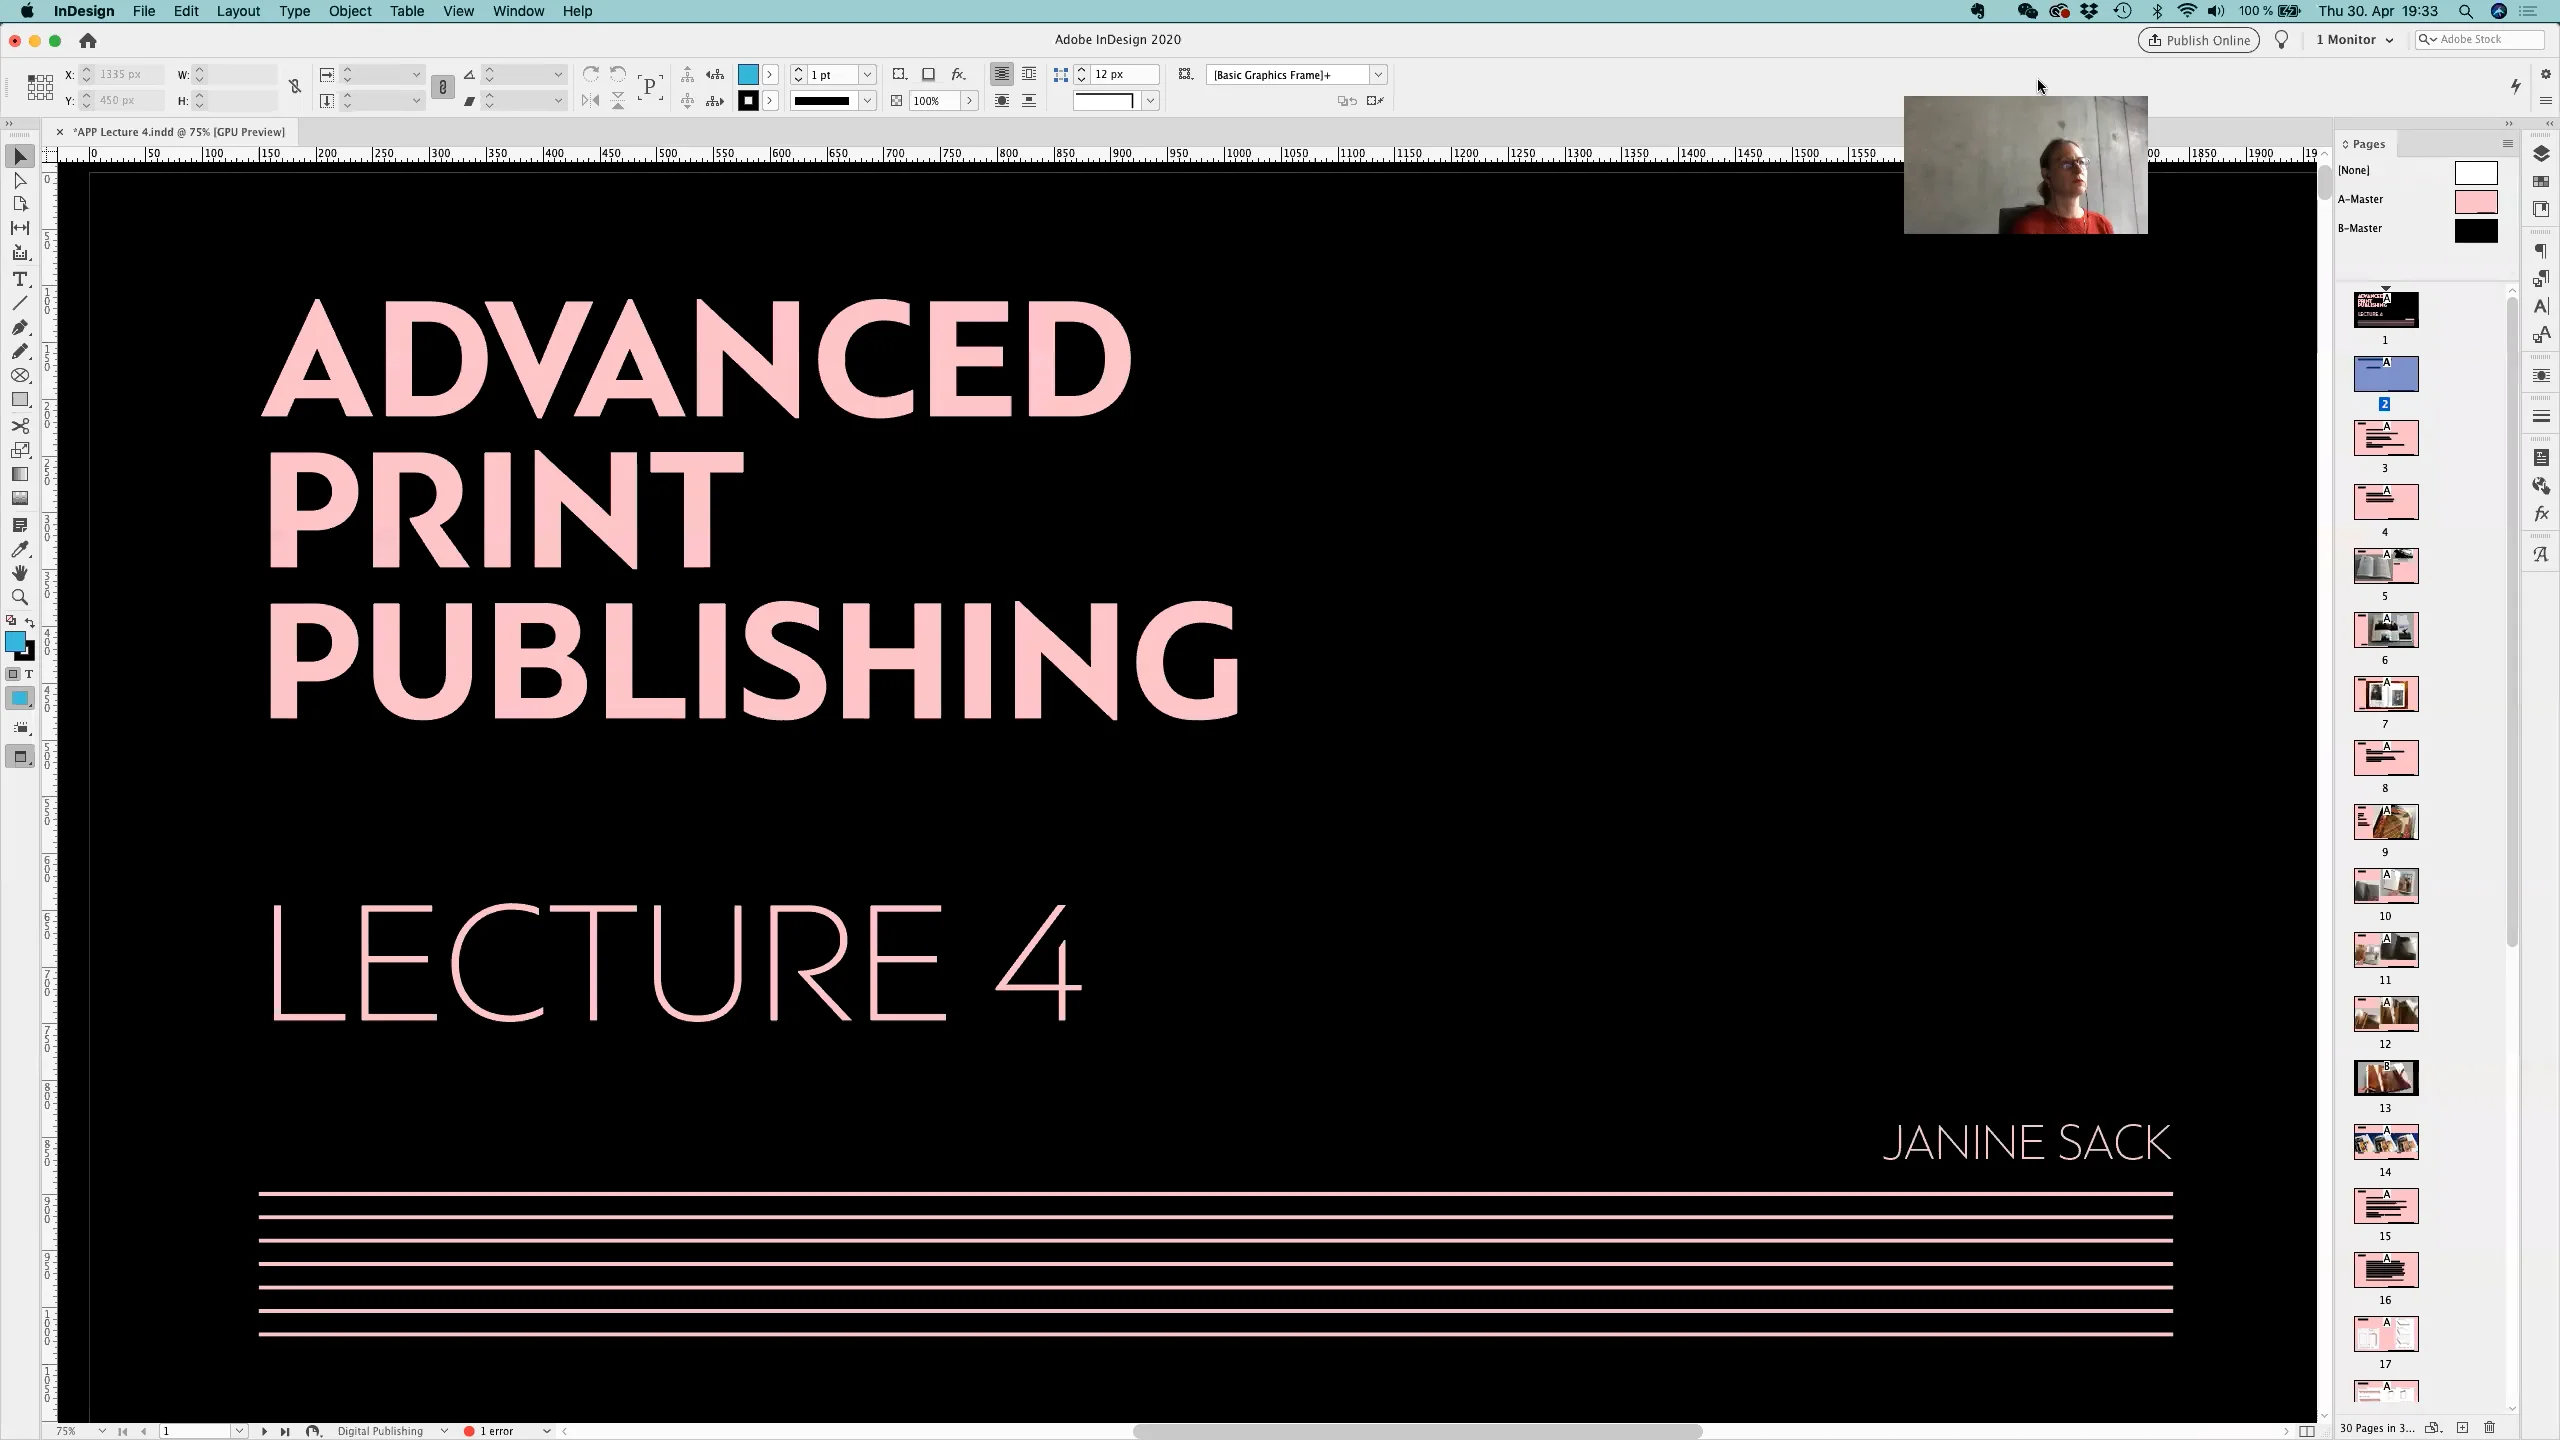Expand the 75% zoom level dropdown
Screen dimensions: 2560x1440
tap(101, 1431)
